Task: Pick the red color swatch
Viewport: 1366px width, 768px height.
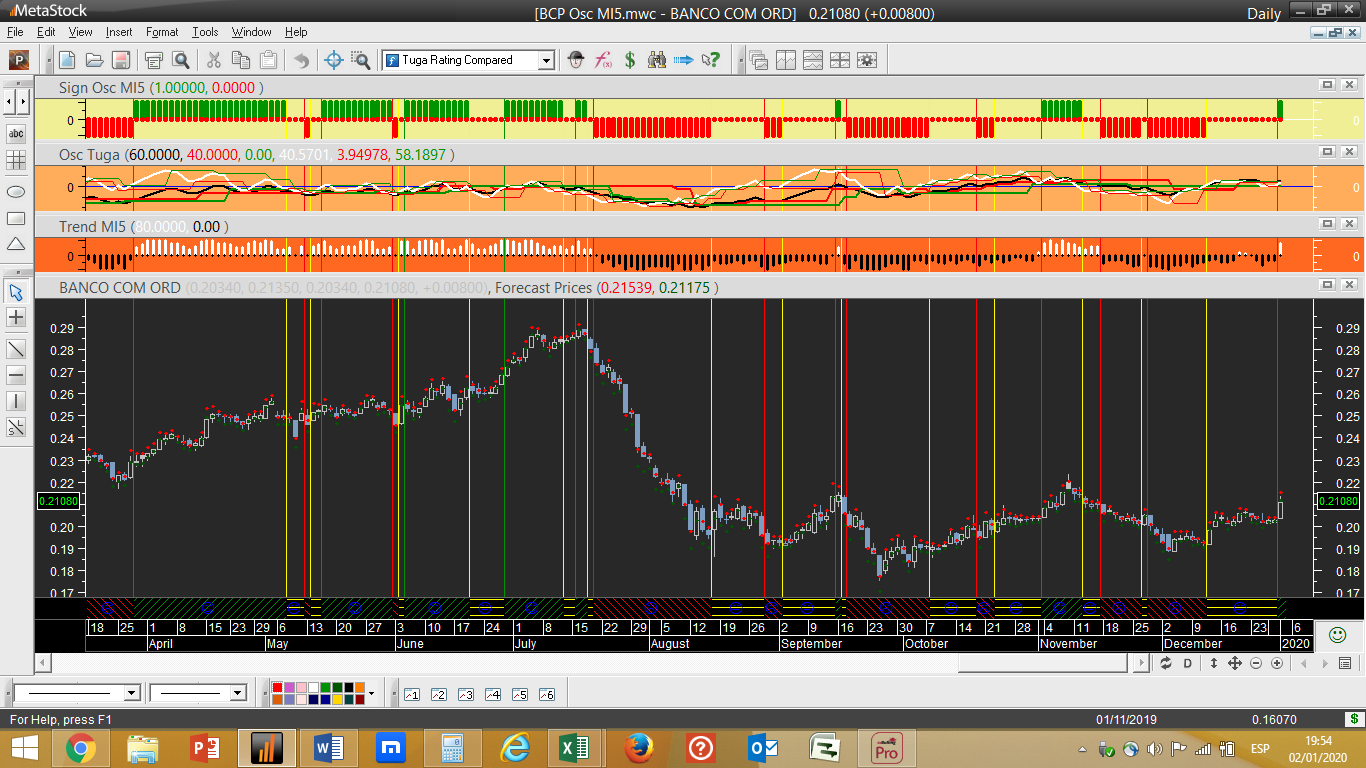Action: click(277, 688)
